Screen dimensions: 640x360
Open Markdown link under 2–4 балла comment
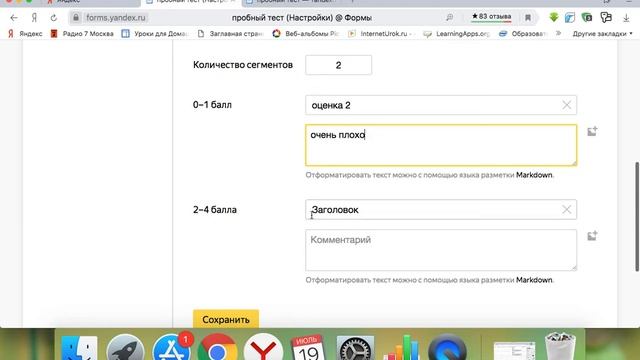[x=534, y=280]
